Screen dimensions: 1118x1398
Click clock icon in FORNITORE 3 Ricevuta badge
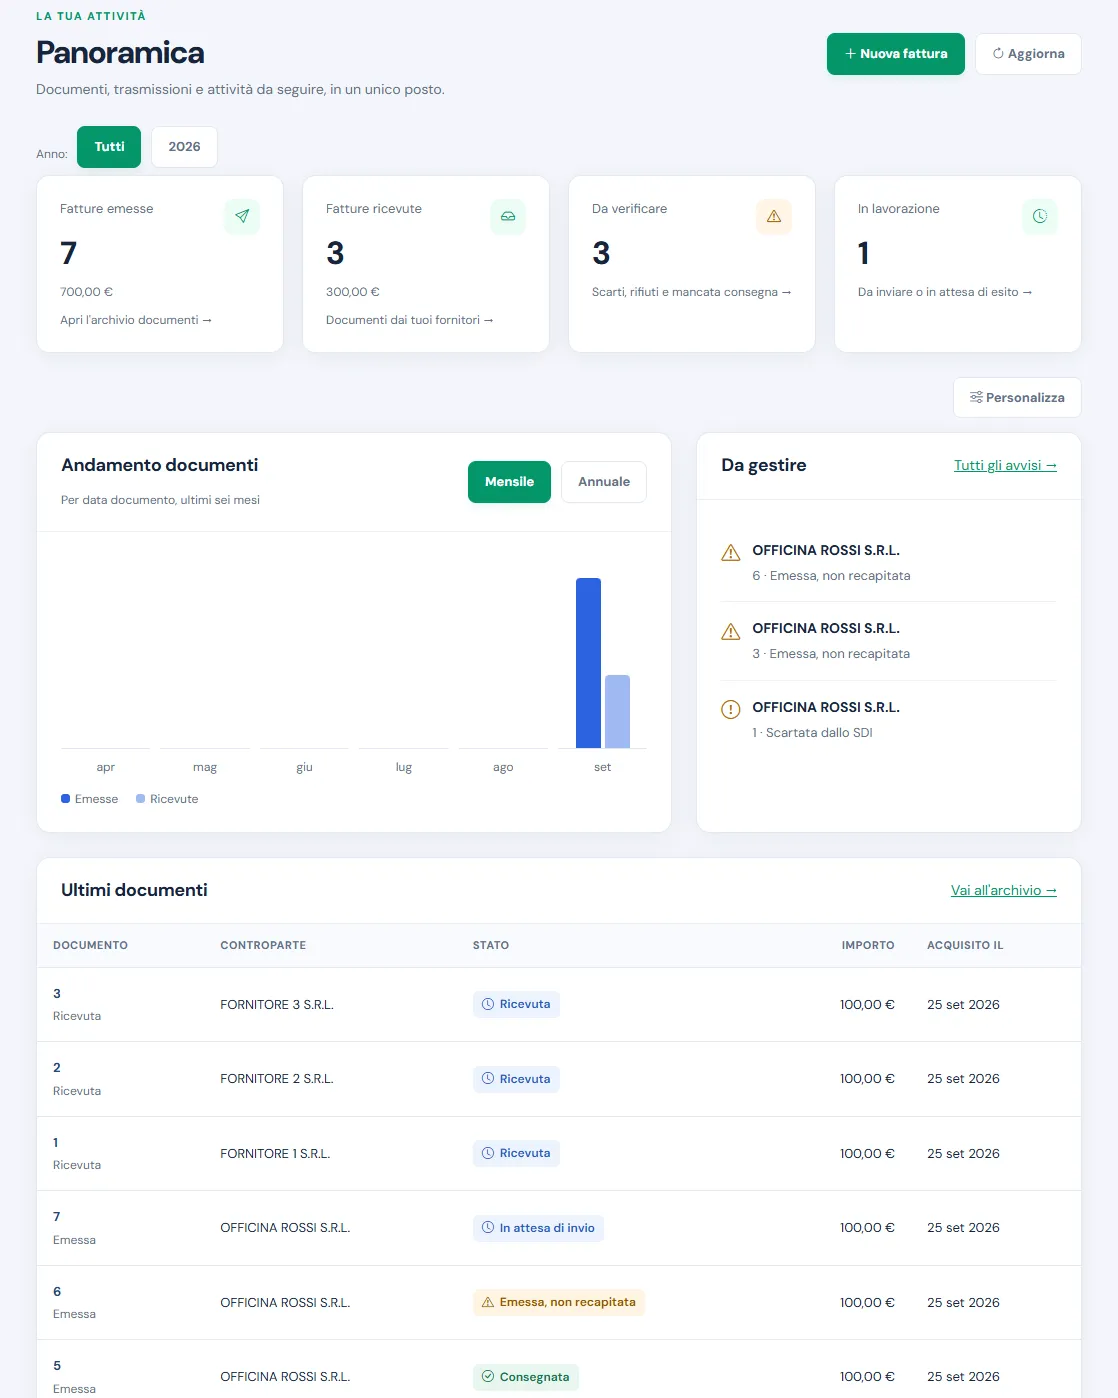488,1004
